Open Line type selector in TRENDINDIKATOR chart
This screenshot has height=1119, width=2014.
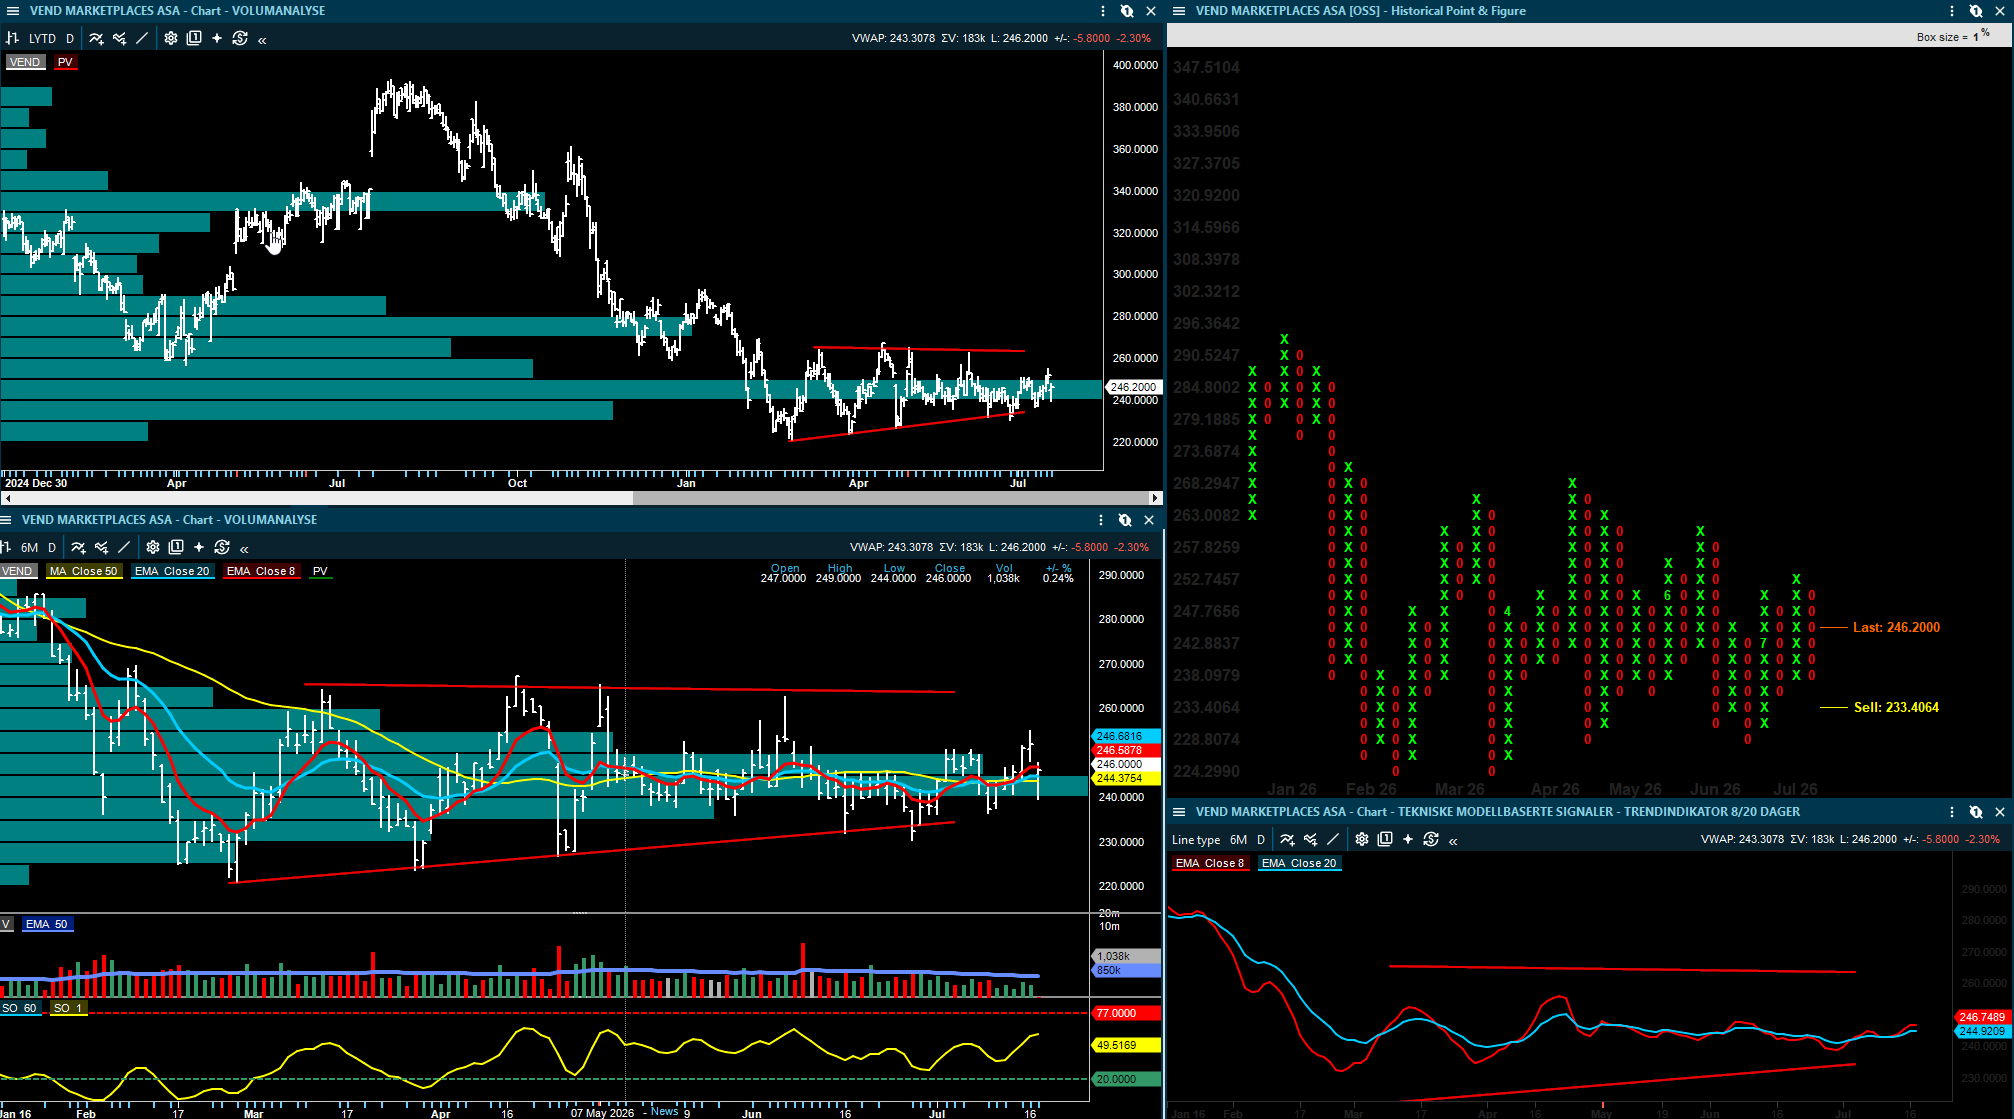pos(1196,840)
